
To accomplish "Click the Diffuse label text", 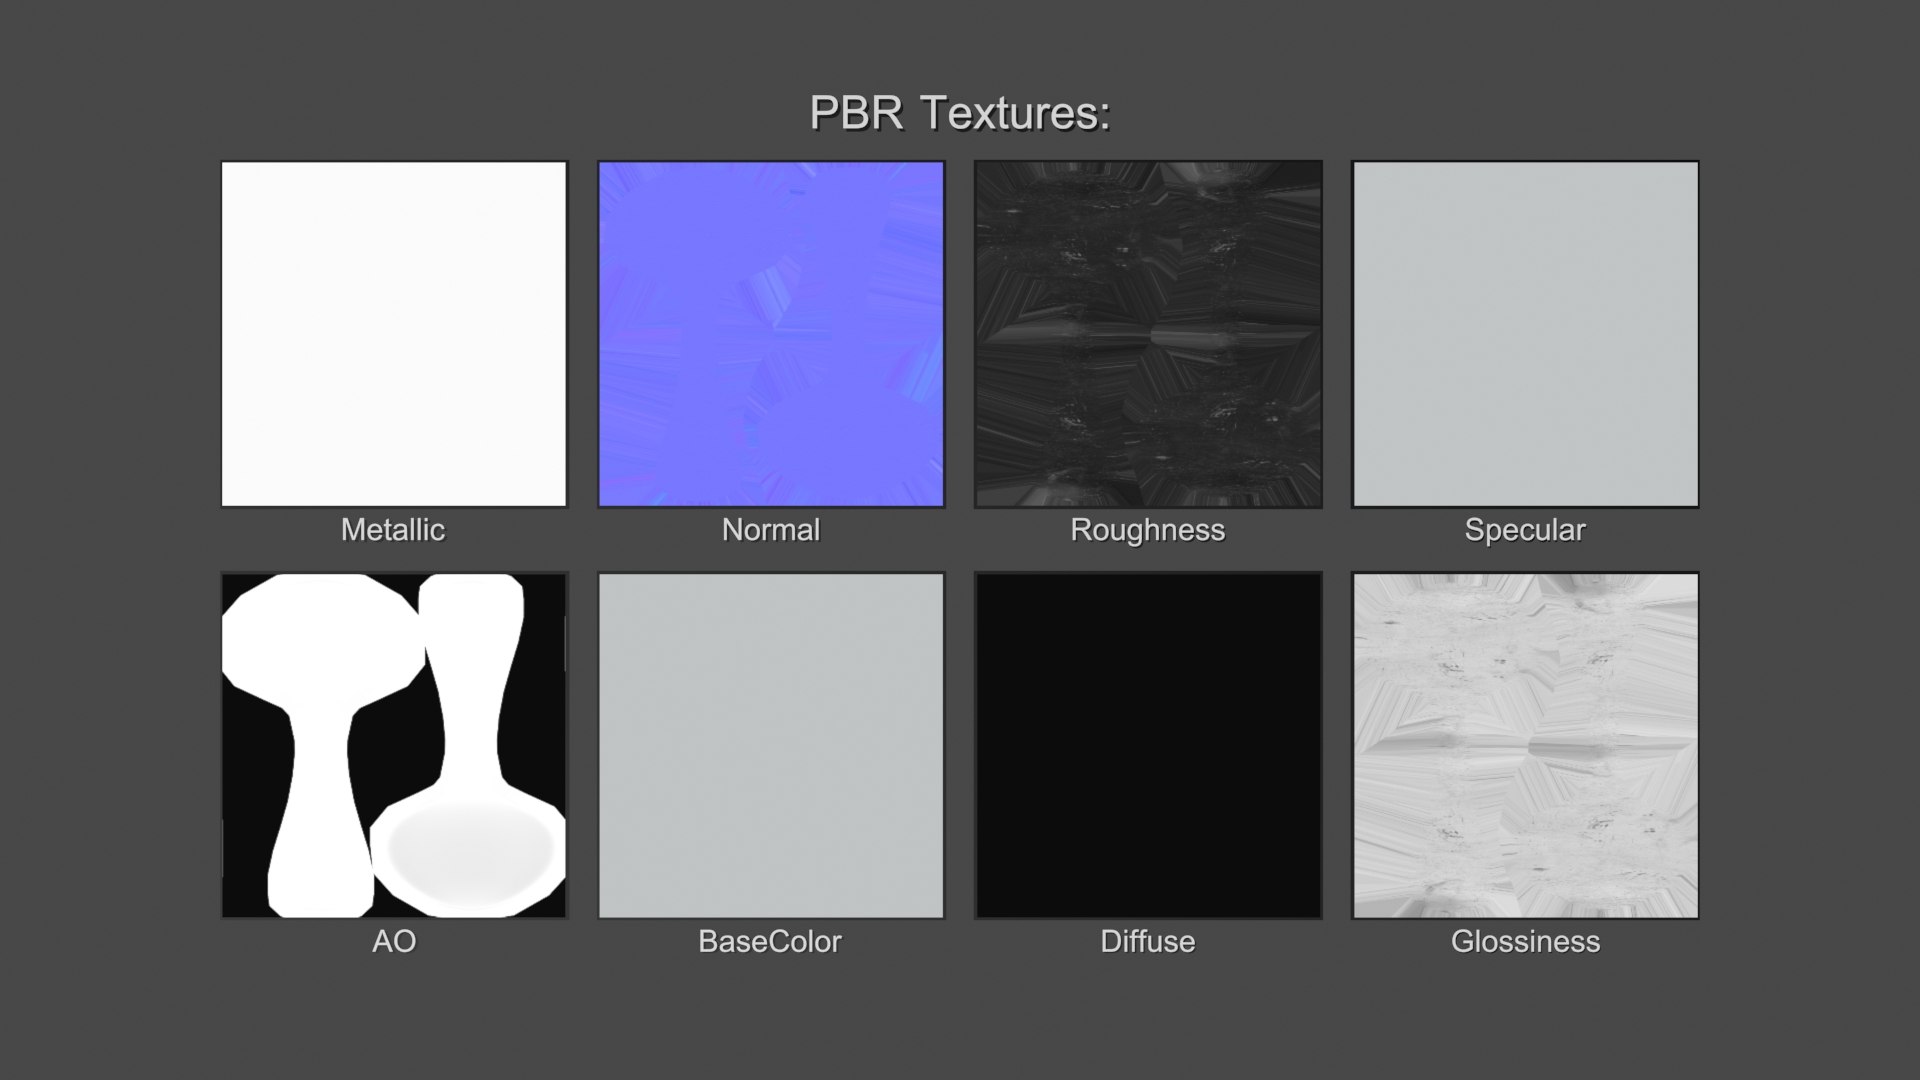I will pos(1148,942).
